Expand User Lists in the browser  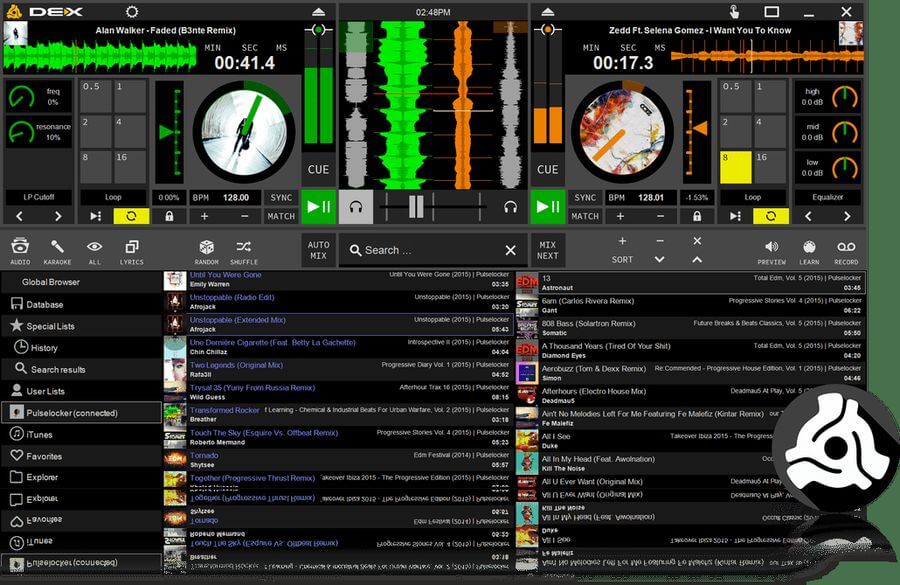[82, 391]
